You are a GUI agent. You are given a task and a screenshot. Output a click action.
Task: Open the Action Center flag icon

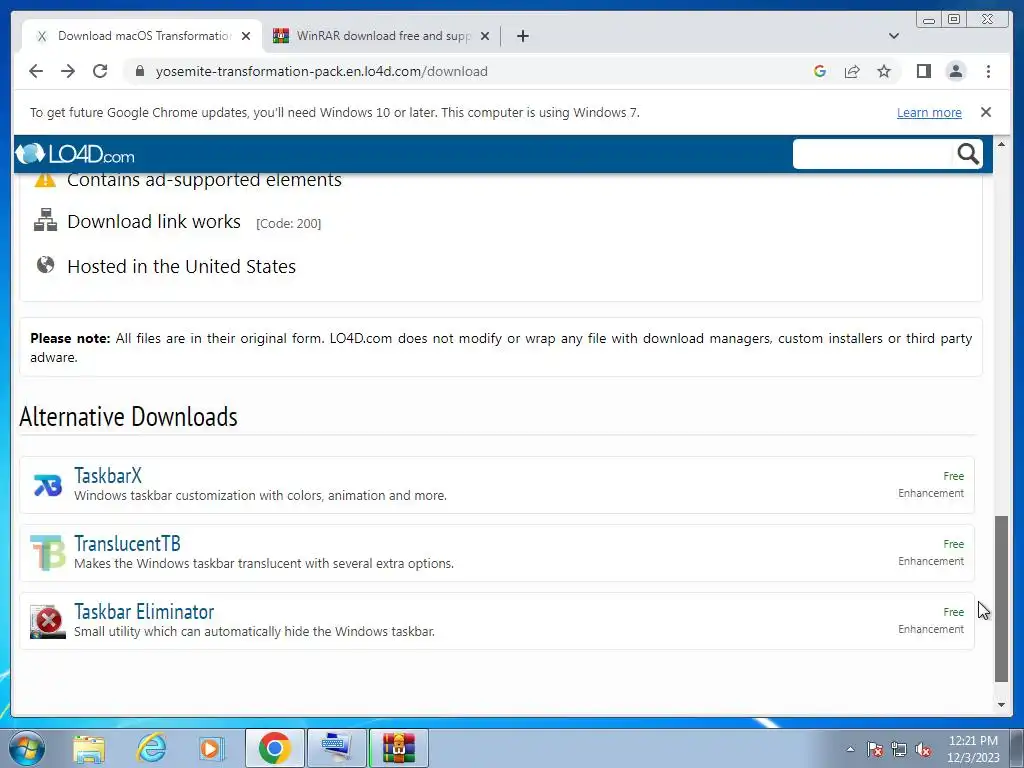point(875,749)
